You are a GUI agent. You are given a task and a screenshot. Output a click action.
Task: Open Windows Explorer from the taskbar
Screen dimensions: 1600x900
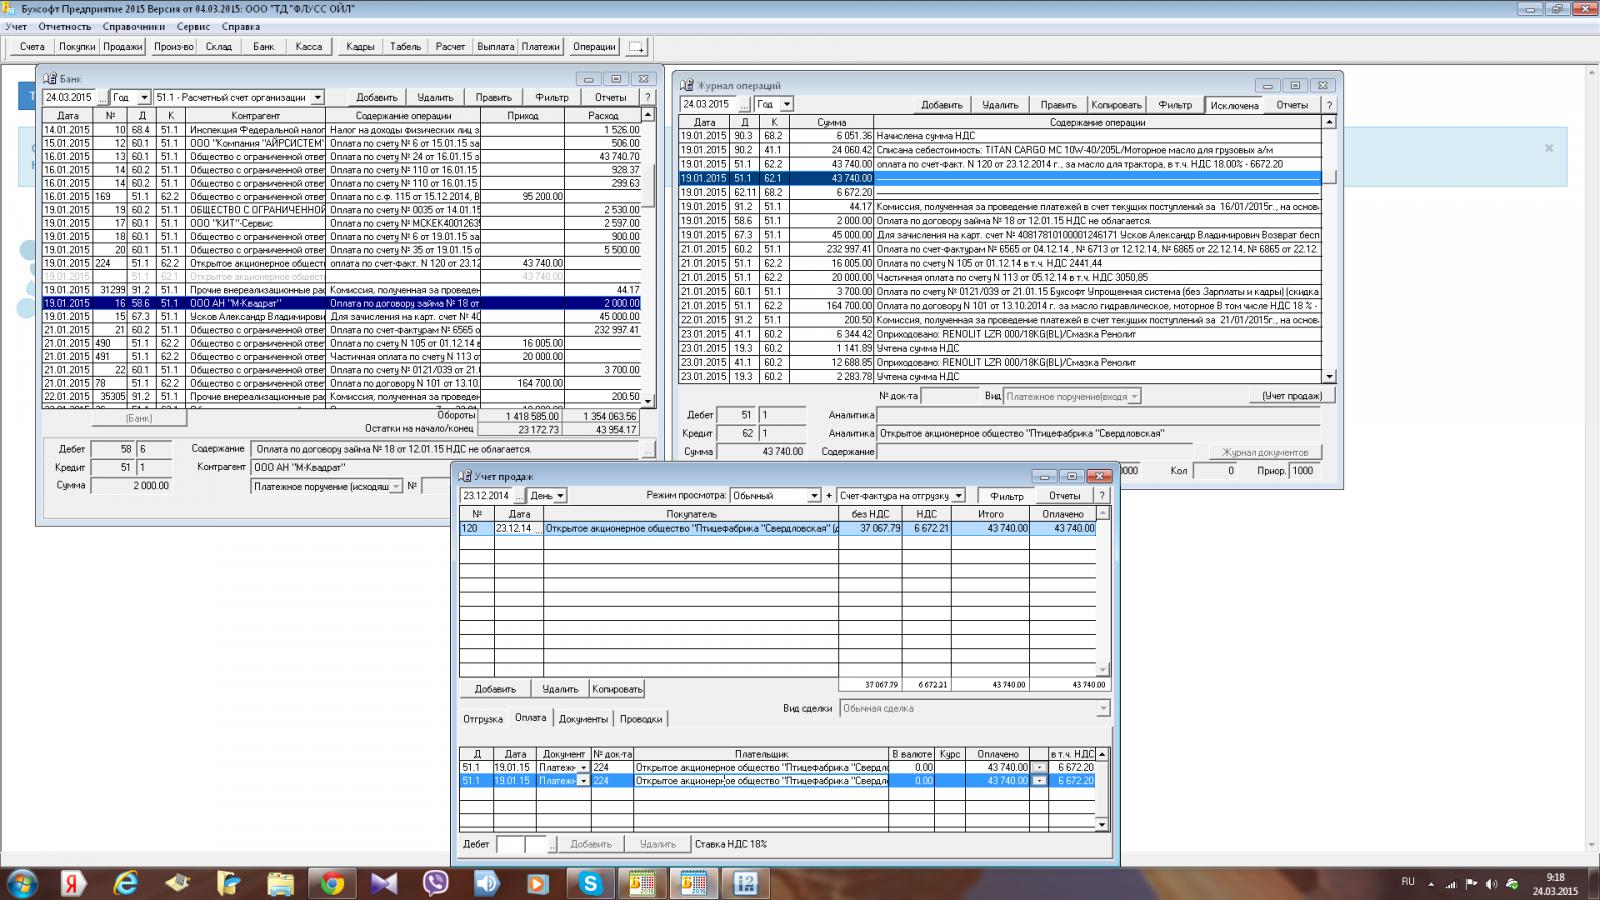(x=280, y=883)
